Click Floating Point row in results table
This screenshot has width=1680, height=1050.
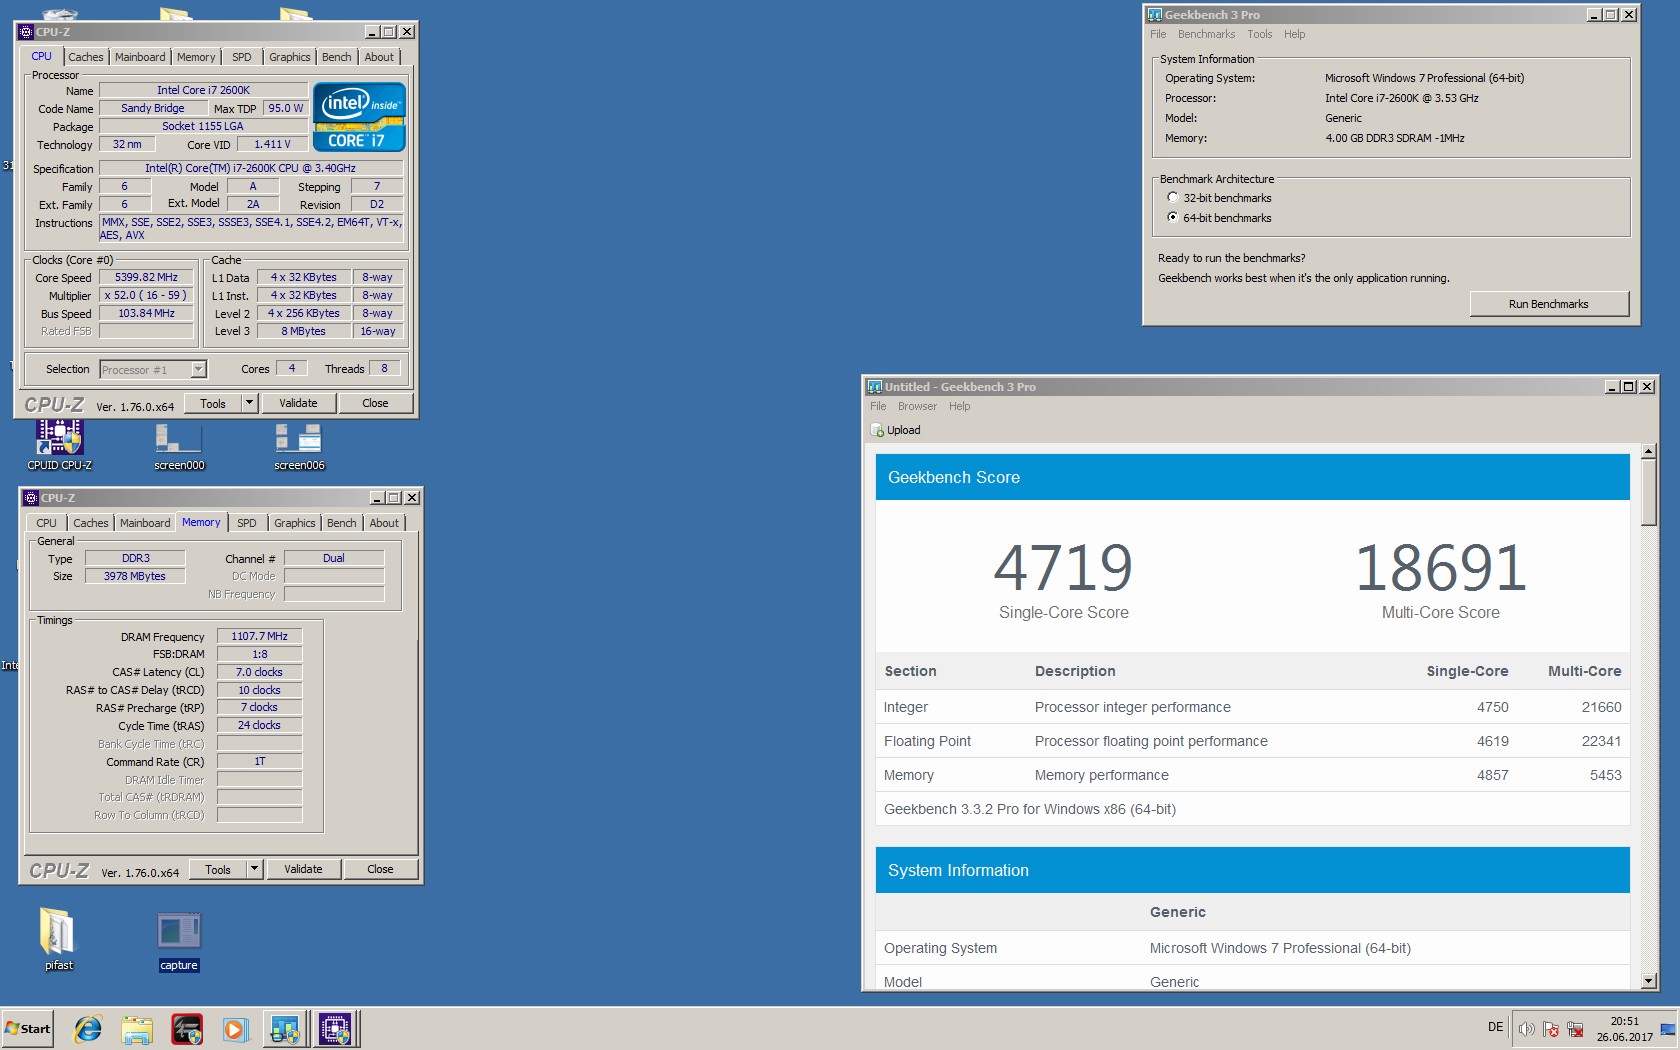point(1252,741)
